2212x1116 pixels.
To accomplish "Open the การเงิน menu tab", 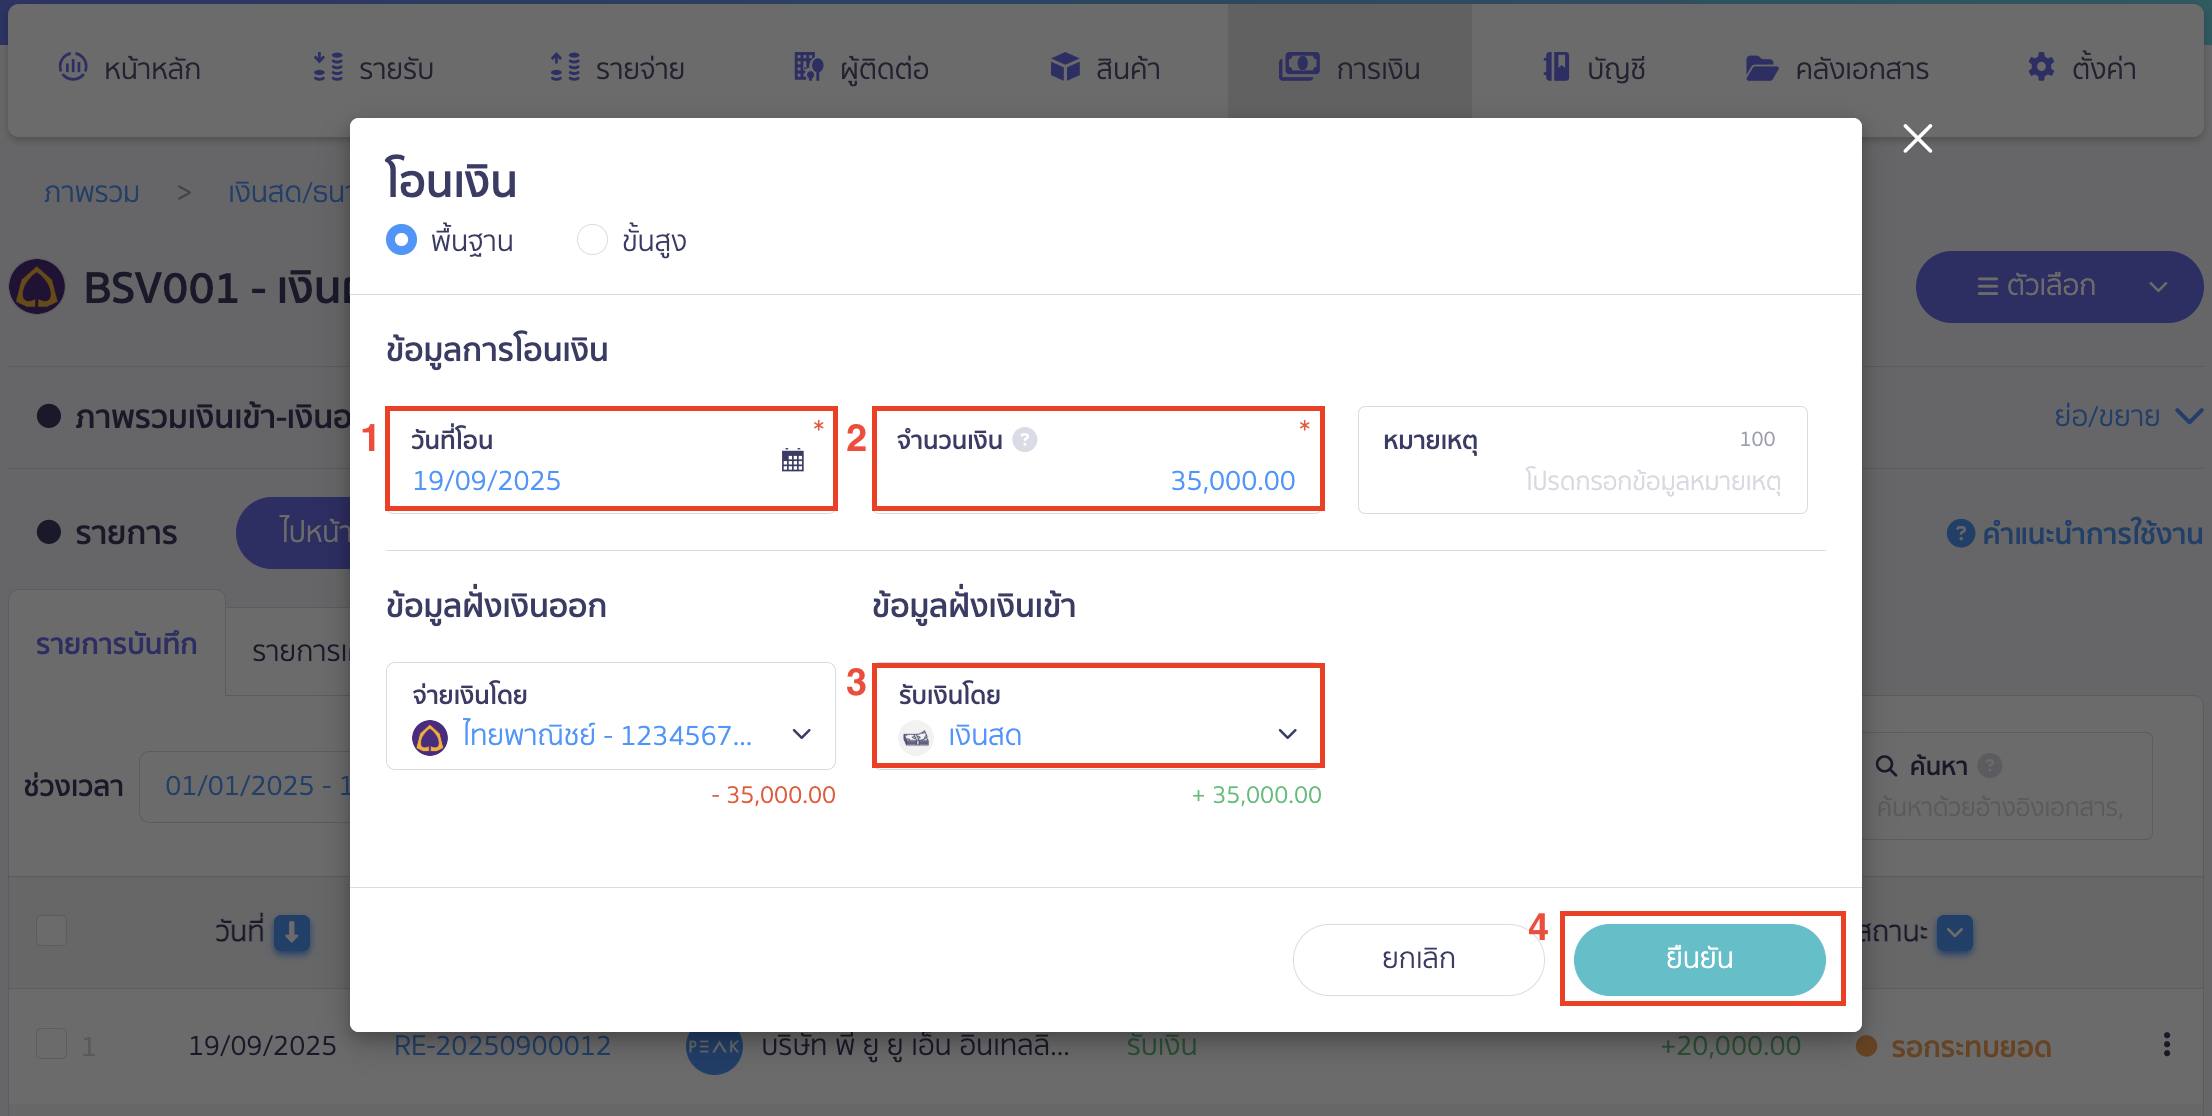I will click(x=1349, y=68).
